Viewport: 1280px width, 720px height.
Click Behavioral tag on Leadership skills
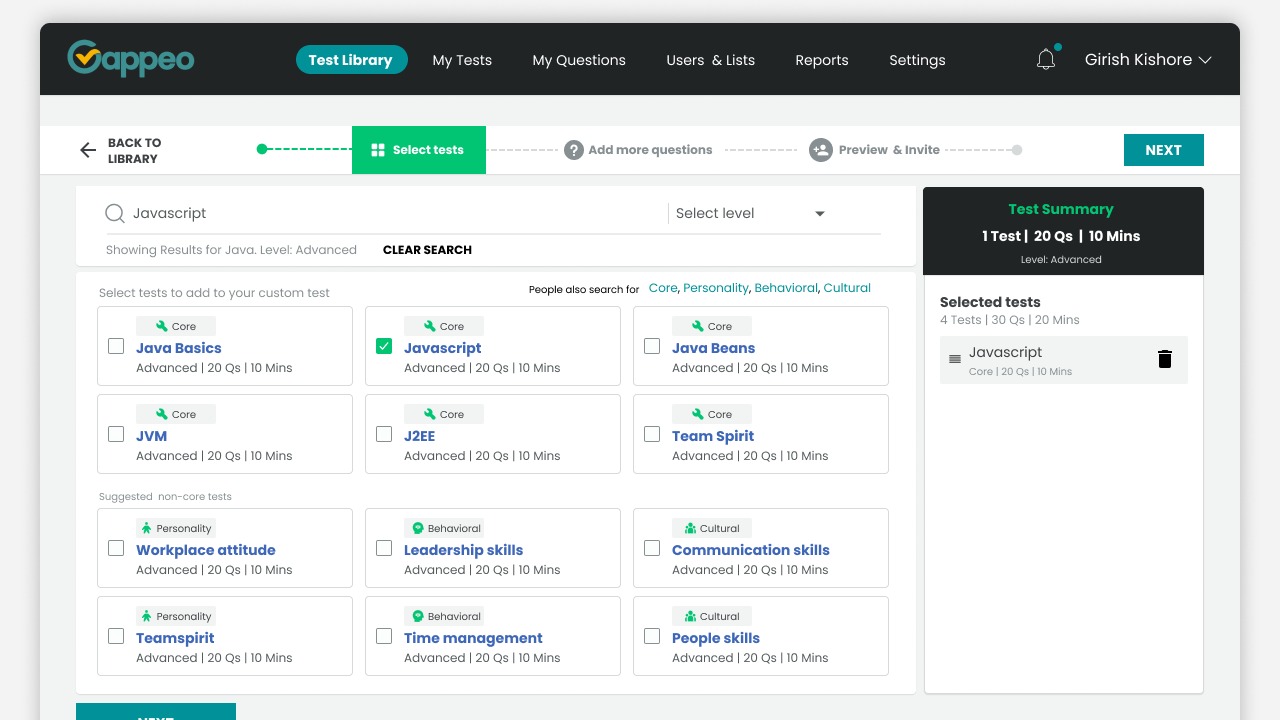point(444,528)
